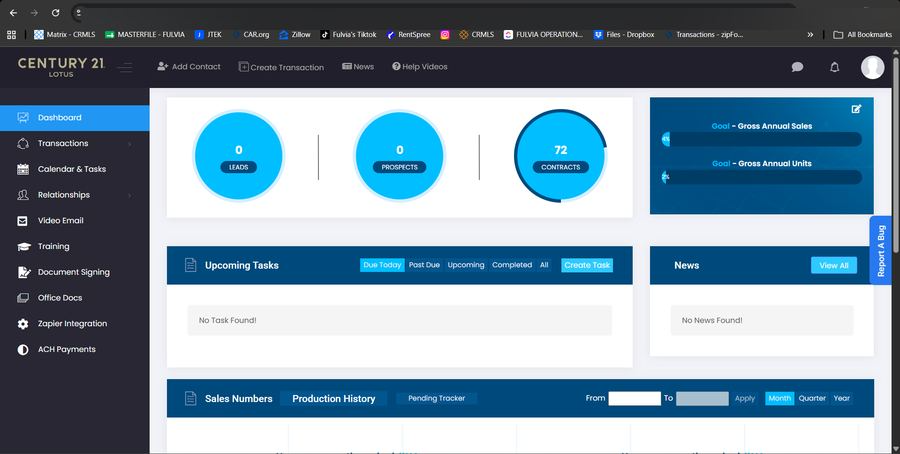The width and height of the screenshot is (900, 454).
Task: Click the Video Email envelope icon
Action: point(22,221)
